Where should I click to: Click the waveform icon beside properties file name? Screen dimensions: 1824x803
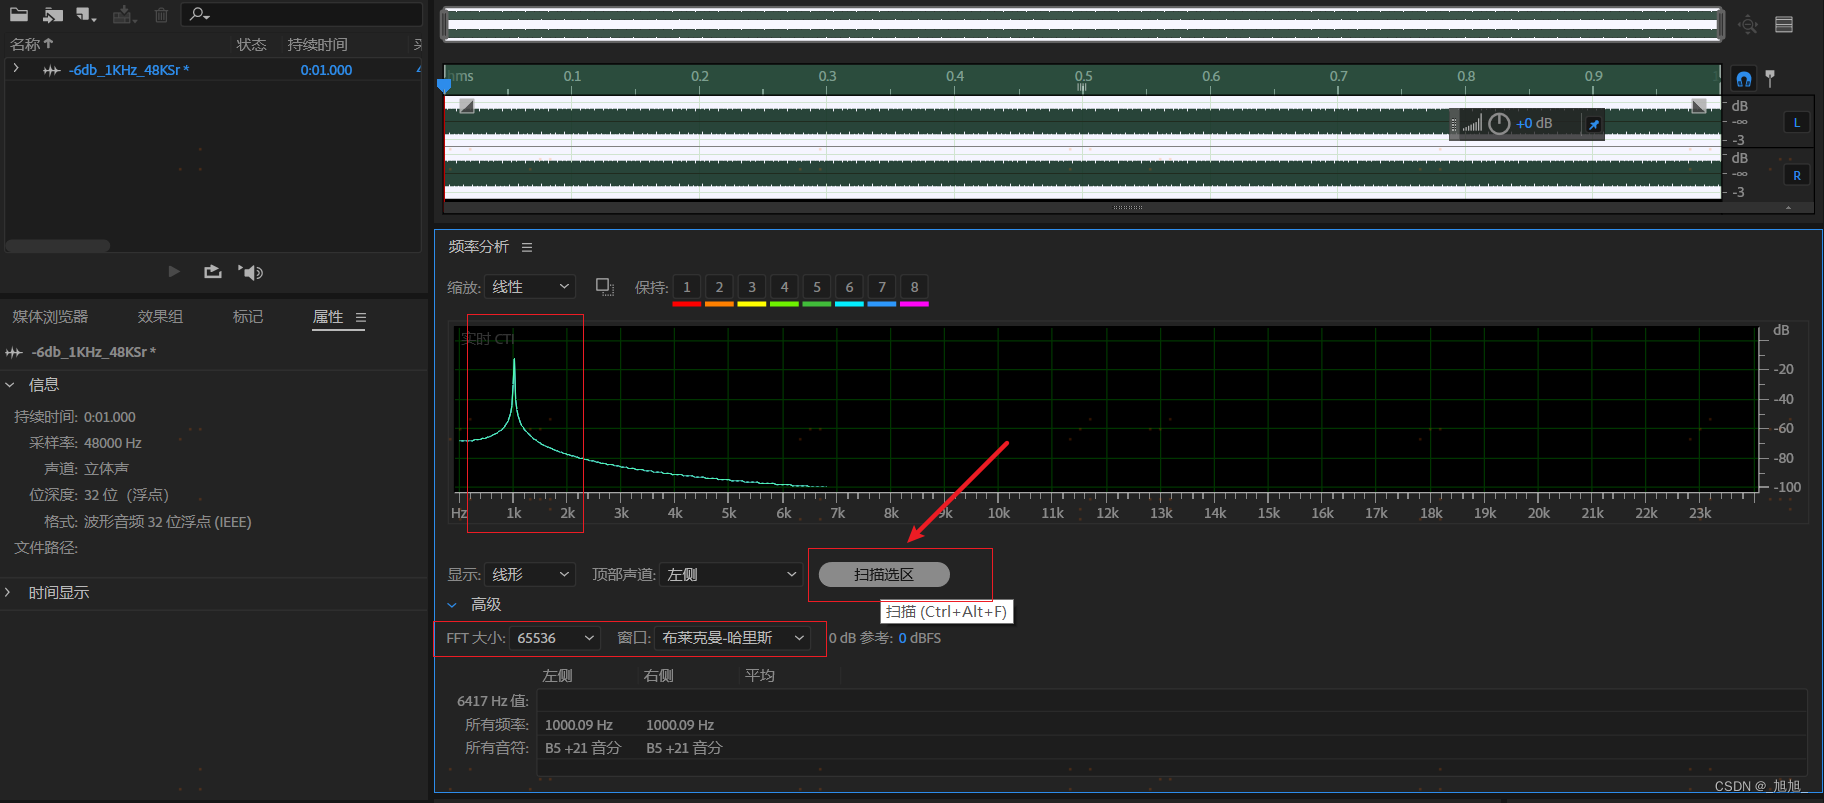tap(14, 352)
